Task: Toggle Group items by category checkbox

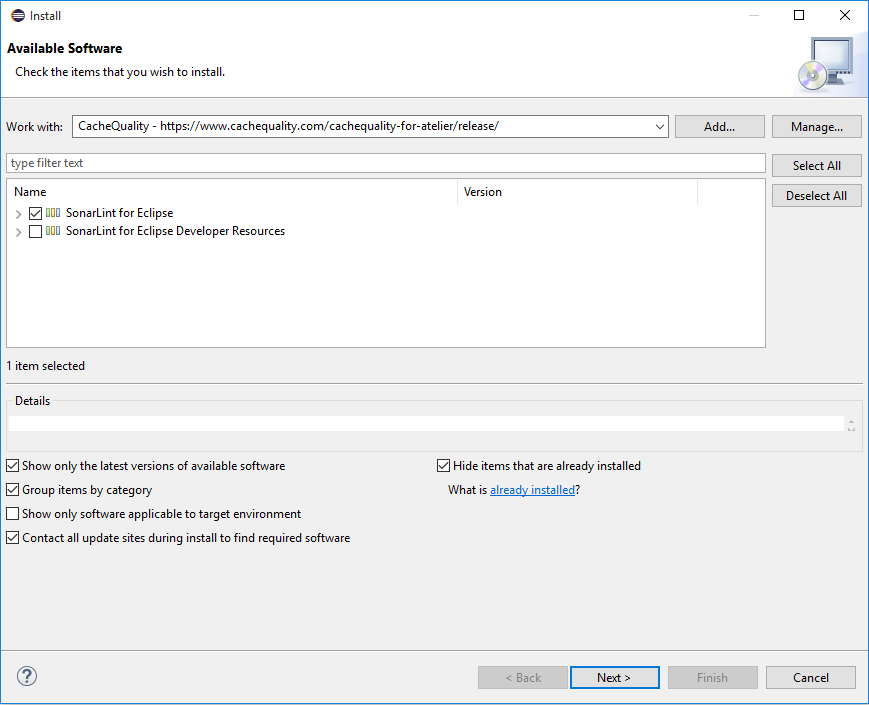Action: pyautogui.click(x=13, y=489)
